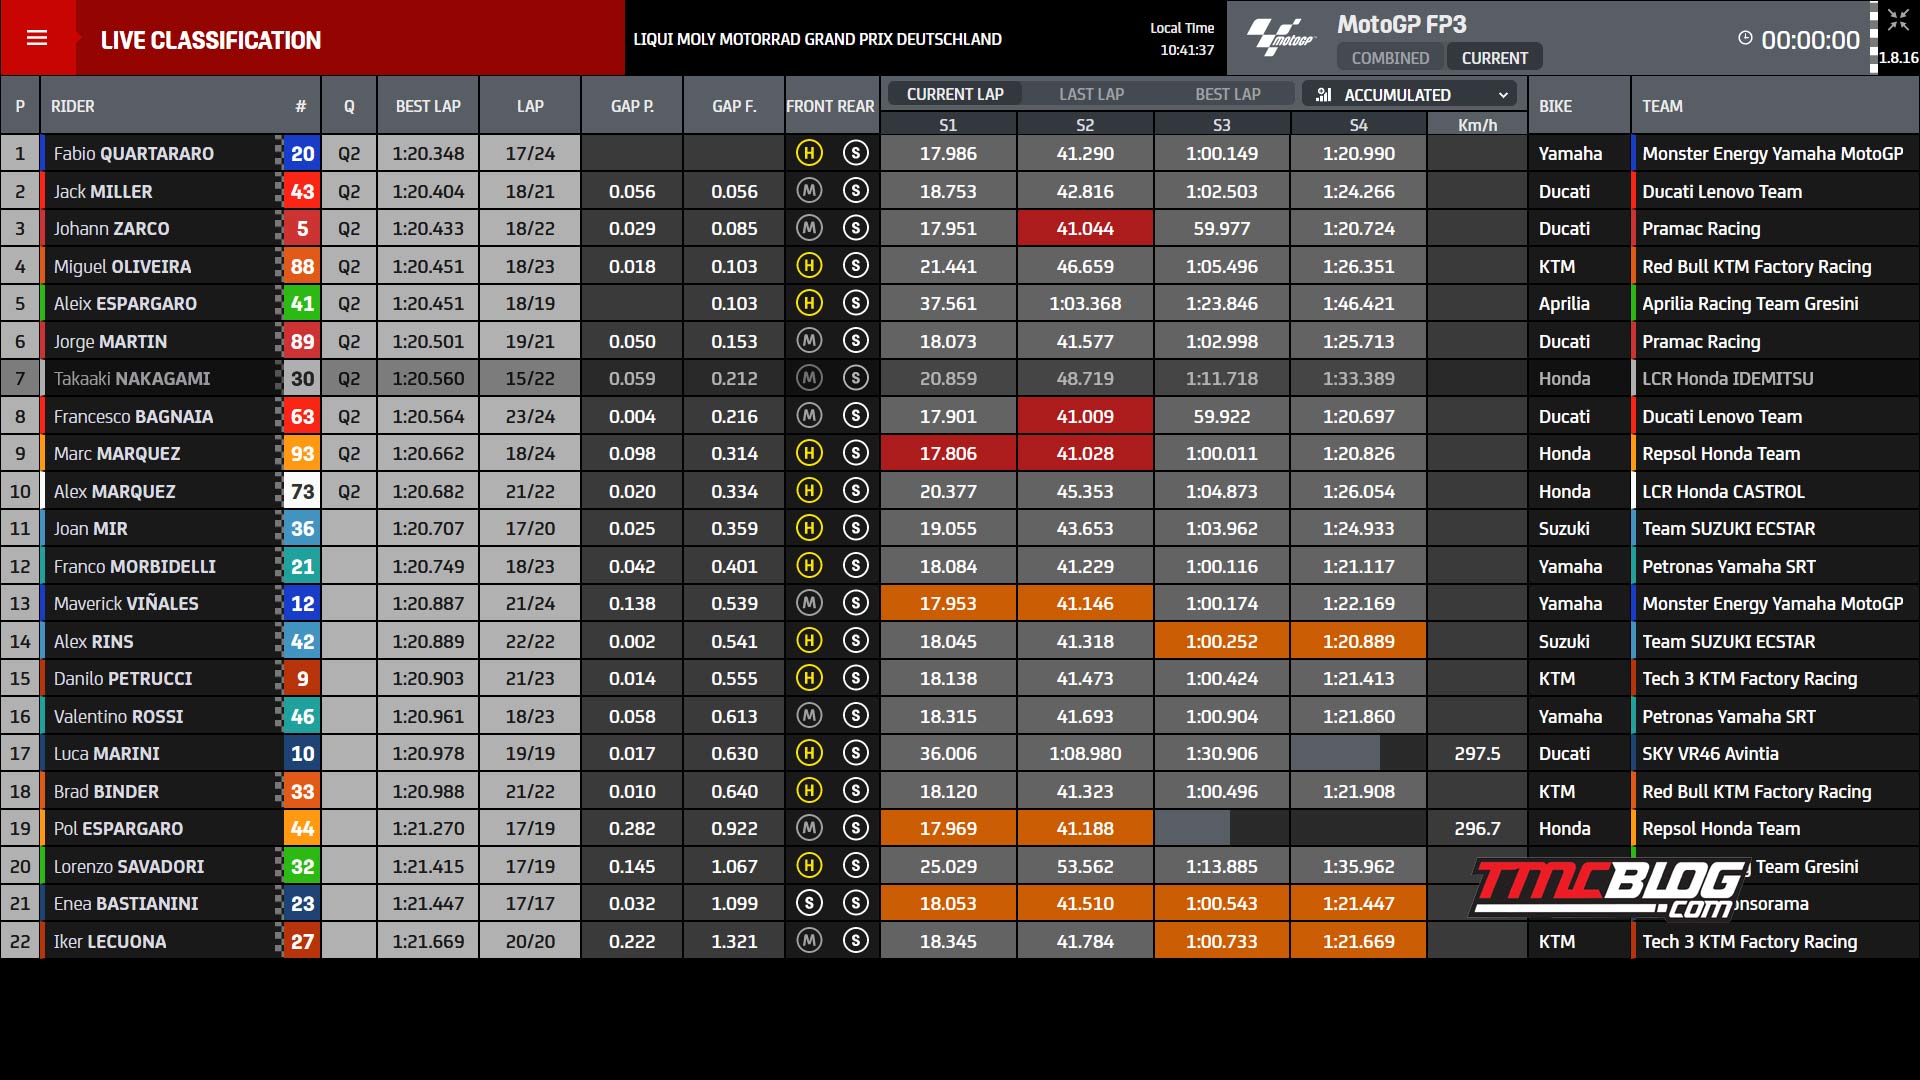The image size is (1920, 1080).
Task: Click Rins's orange S4 time 1:20.889
Action: [x=1358, y=641]
